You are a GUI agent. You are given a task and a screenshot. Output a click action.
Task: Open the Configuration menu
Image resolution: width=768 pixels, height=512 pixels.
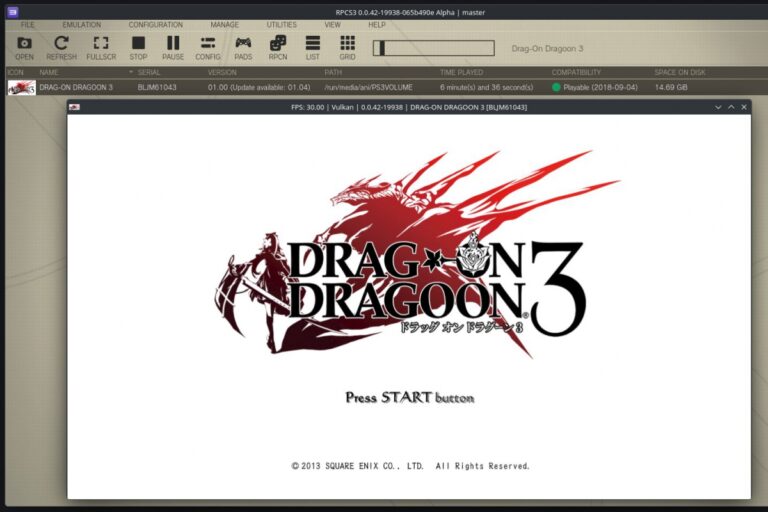155,24
